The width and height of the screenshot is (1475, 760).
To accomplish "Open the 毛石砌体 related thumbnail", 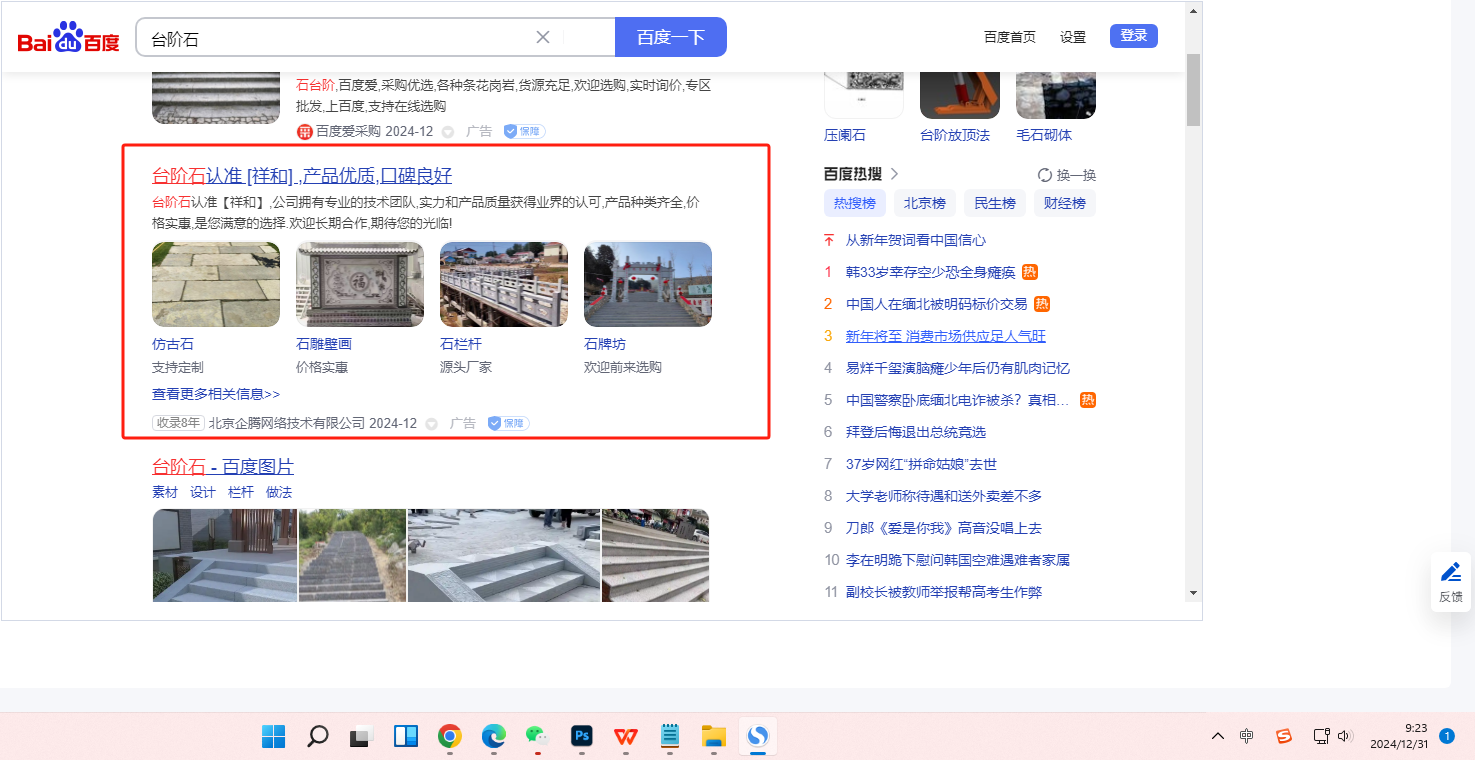I will [1056, 95].
